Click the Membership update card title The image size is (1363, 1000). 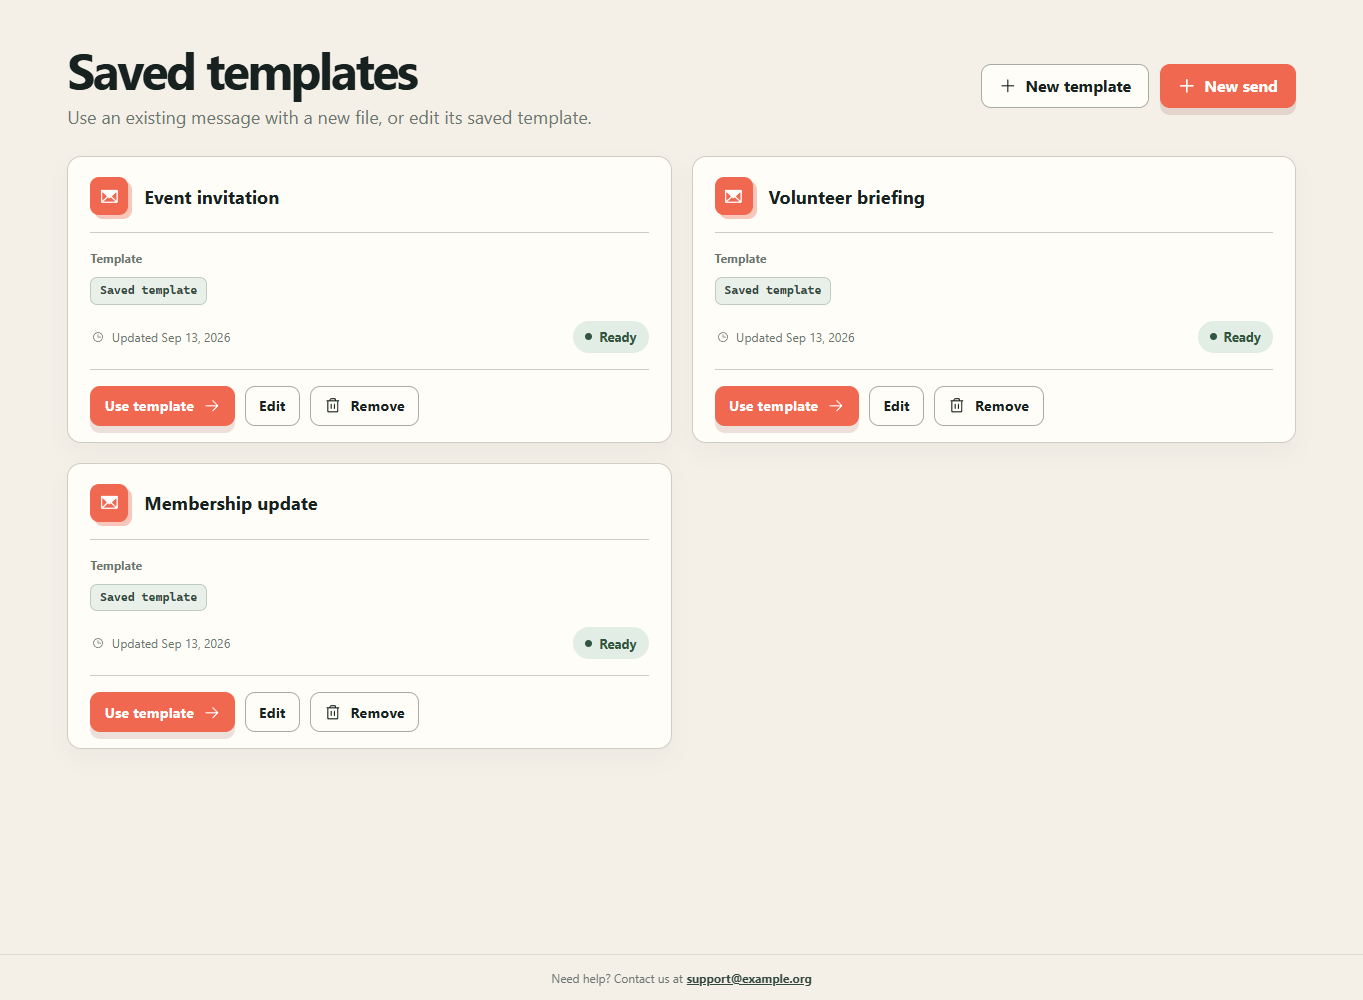coord(231,504)
